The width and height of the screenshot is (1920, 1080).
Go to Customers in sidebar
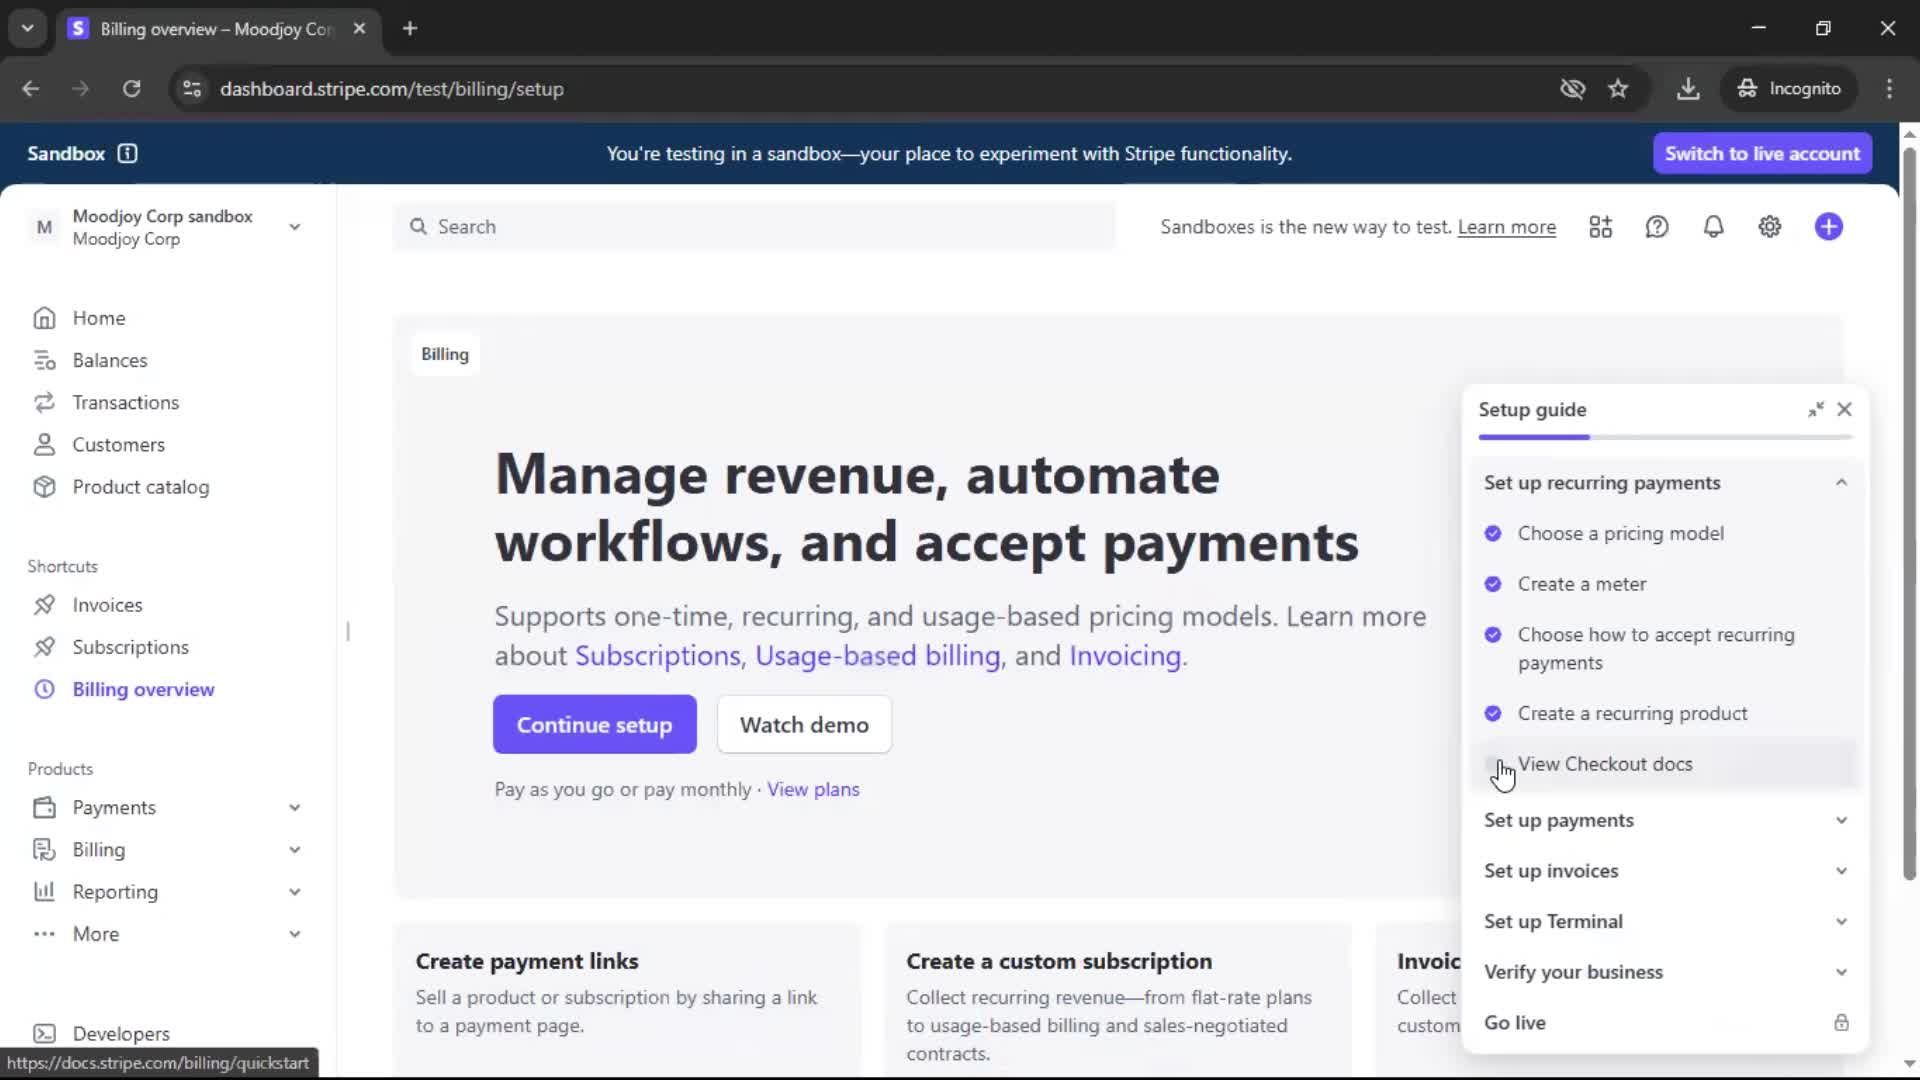(118, 445)
